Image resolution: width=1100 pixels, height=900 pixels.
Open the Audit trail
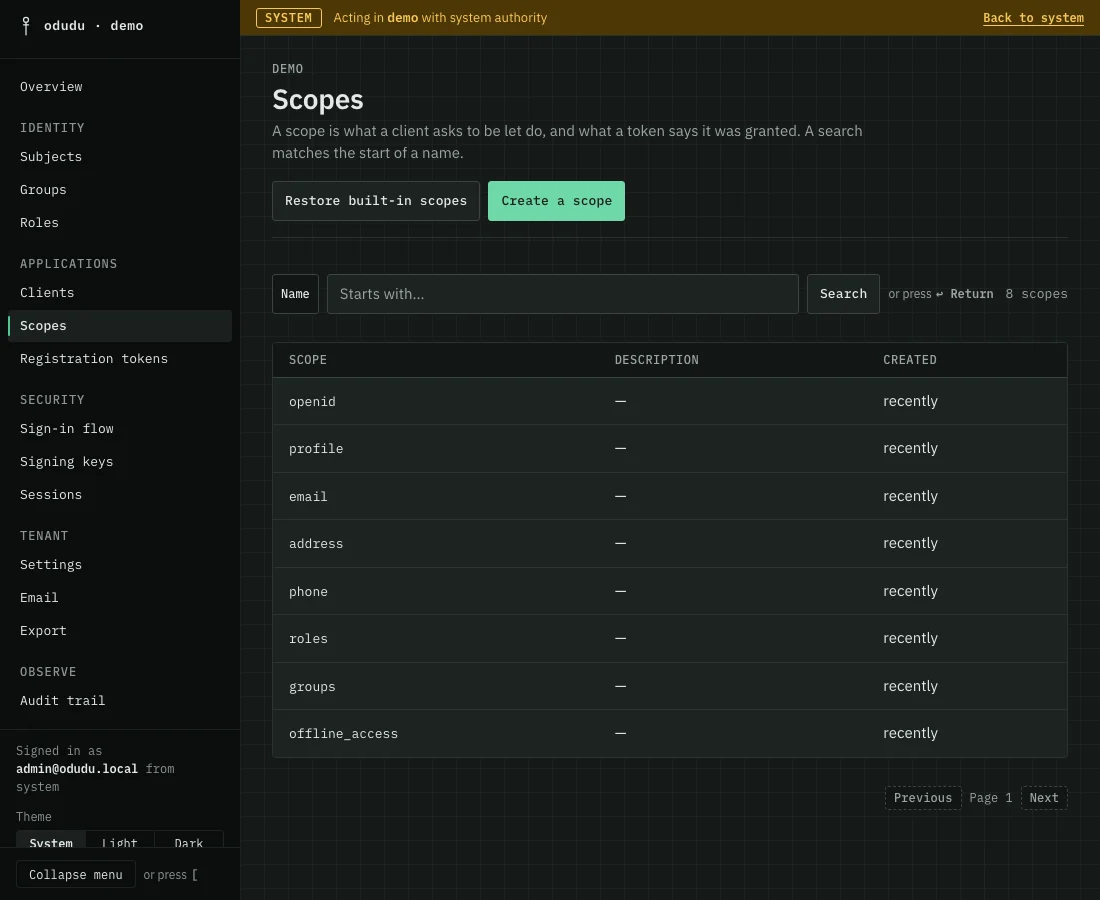tap(120, 701)
